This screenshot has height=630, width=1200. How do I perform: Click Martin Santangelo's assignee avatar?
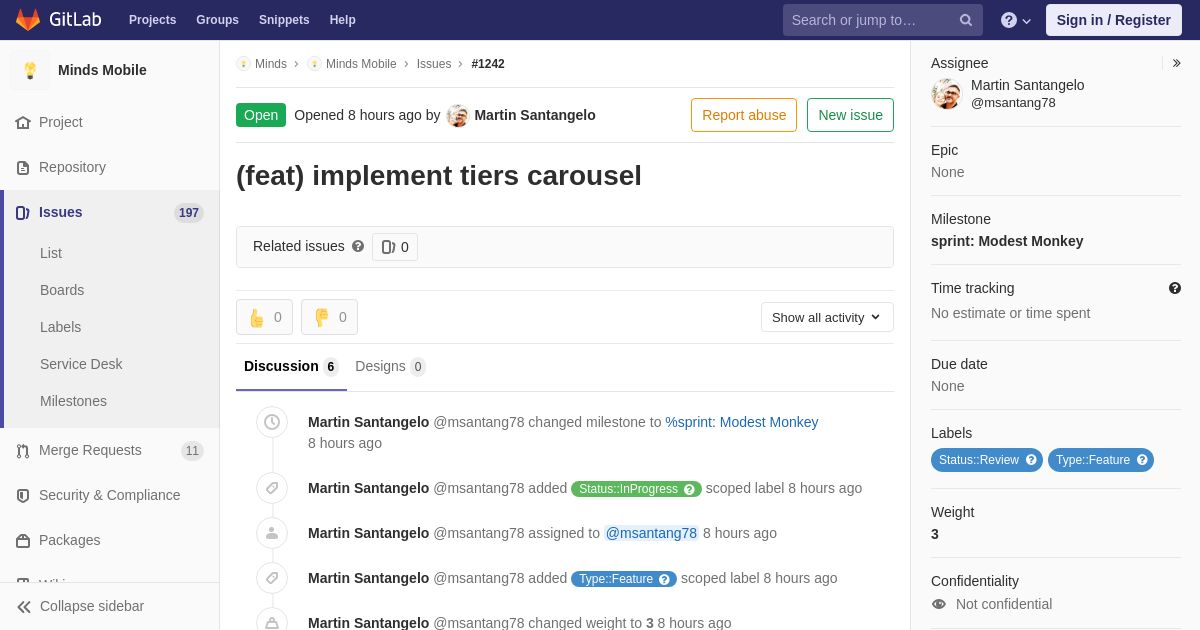[x=946, y=94]
